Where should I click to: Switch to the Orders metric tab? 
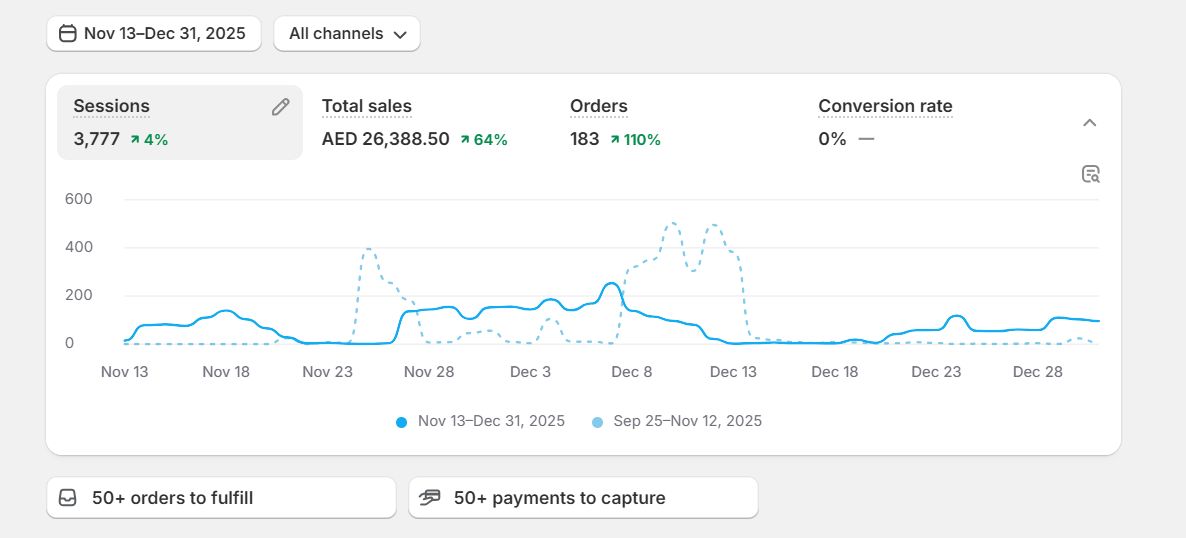pyautogui.click(x=598, y=106)
